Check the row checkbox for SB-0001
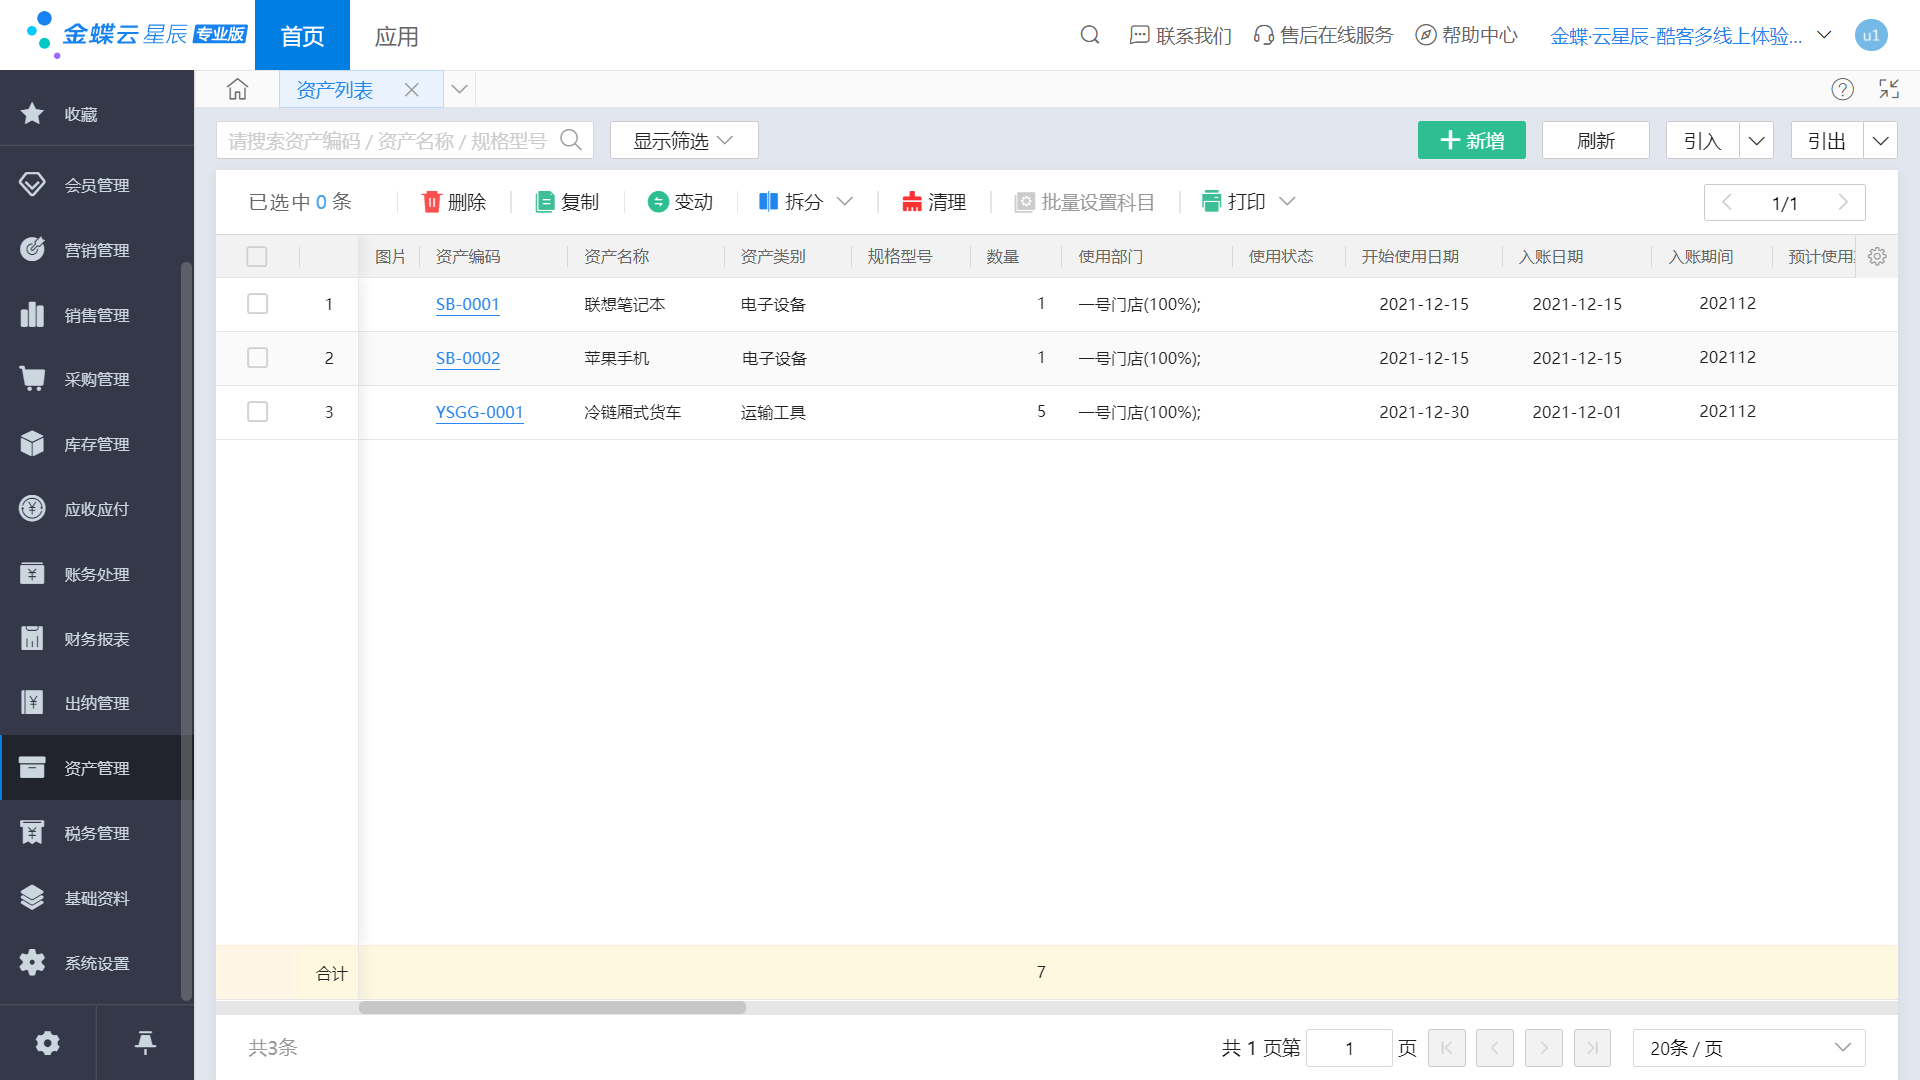This screenshot has height=1080, width=1920. pos(257,304)
